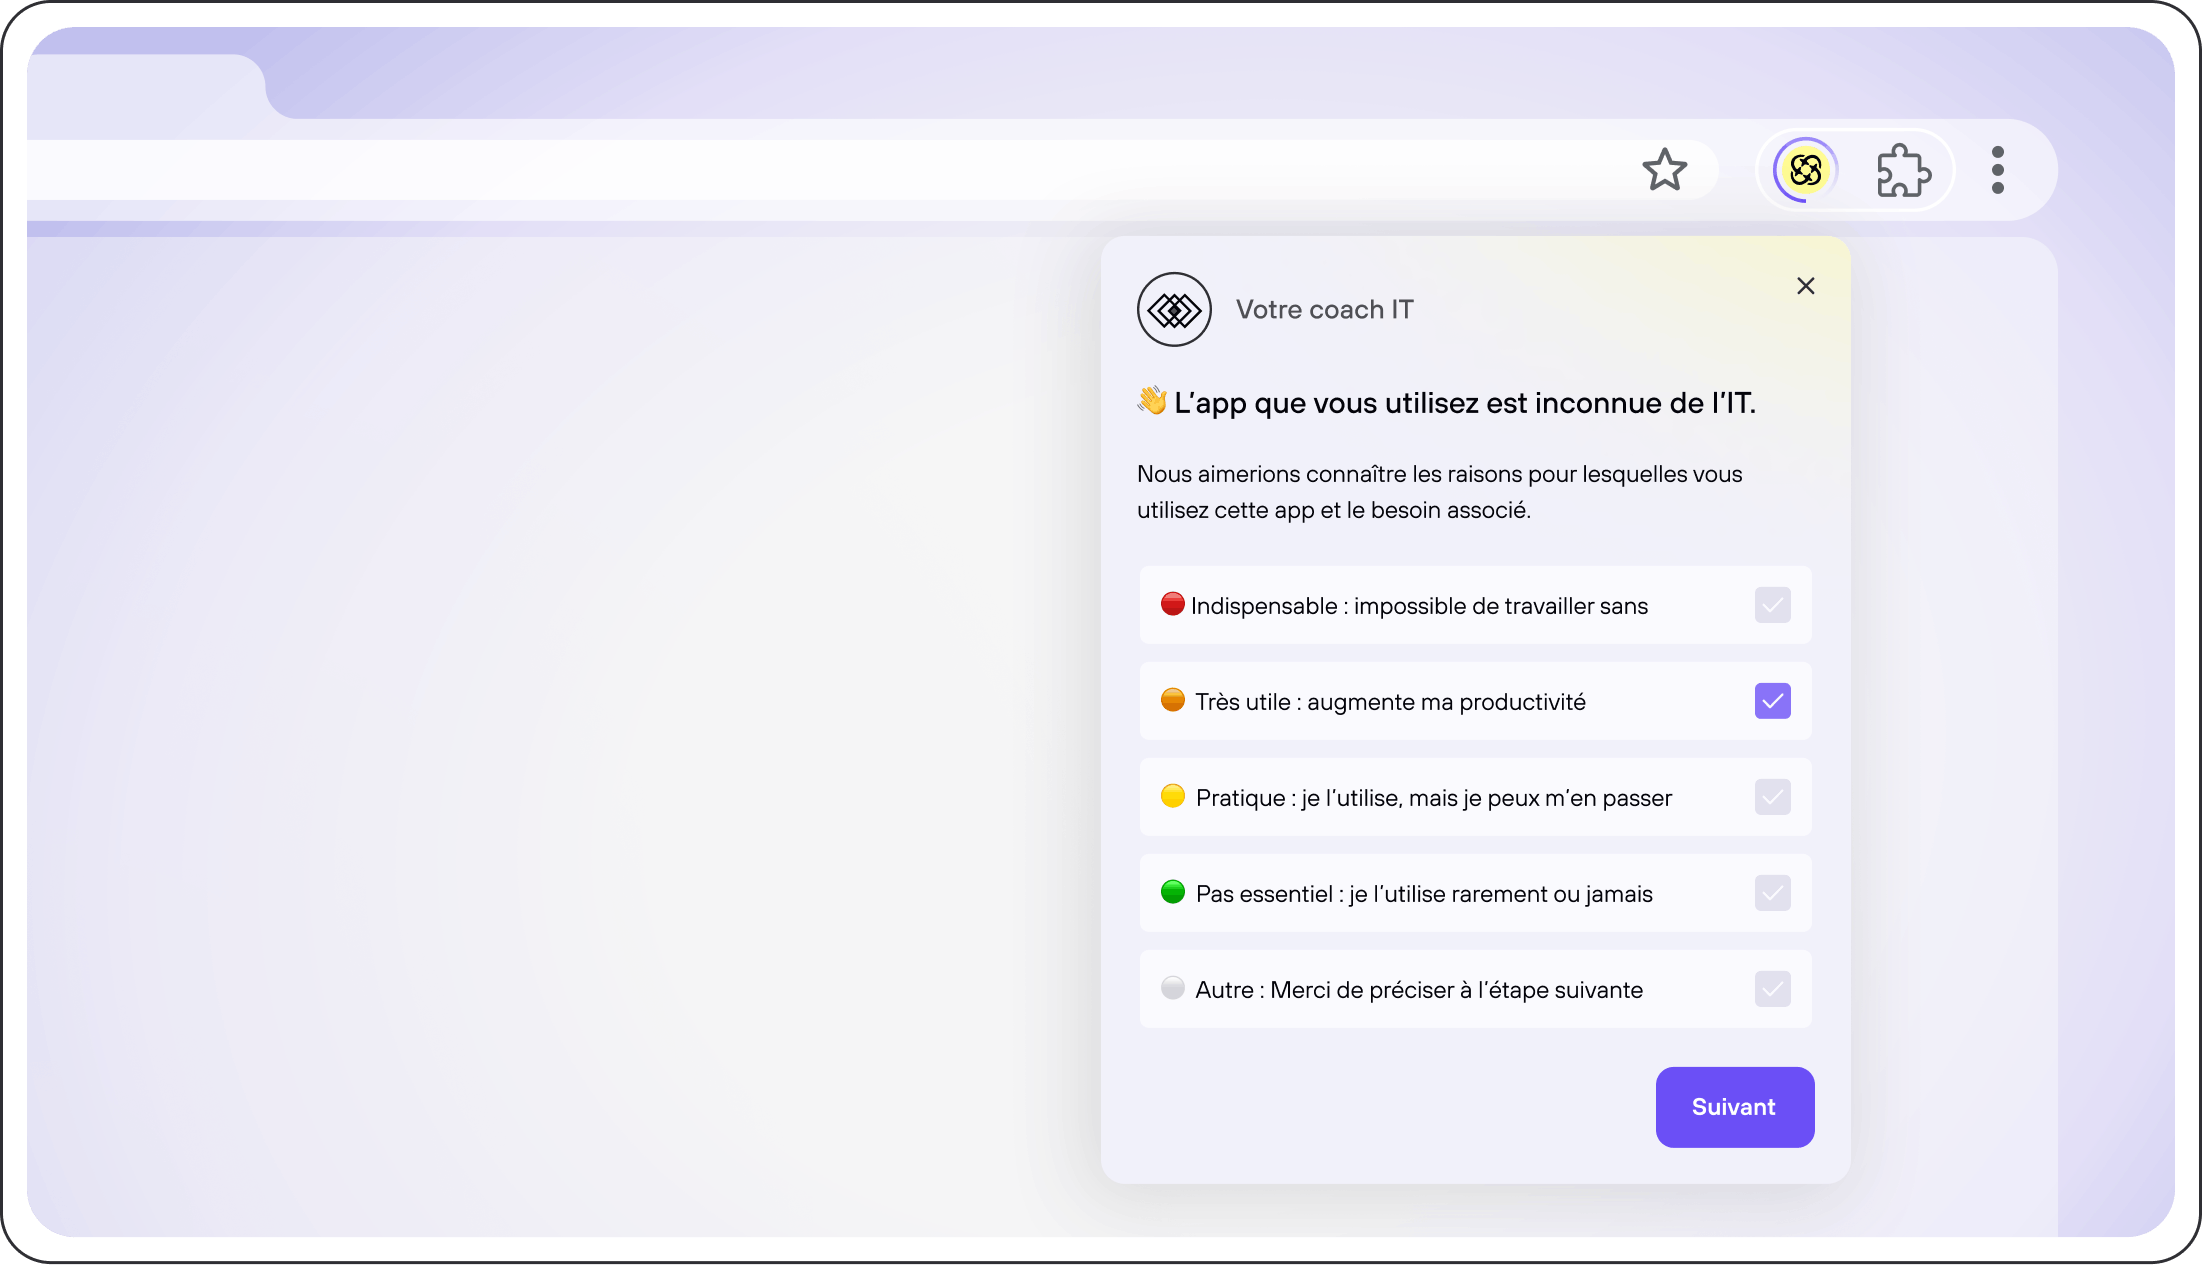Click the green dot beside Pas essentiel
Viewport: 2202px width, 1265px height.
[x=1172, y=892]
